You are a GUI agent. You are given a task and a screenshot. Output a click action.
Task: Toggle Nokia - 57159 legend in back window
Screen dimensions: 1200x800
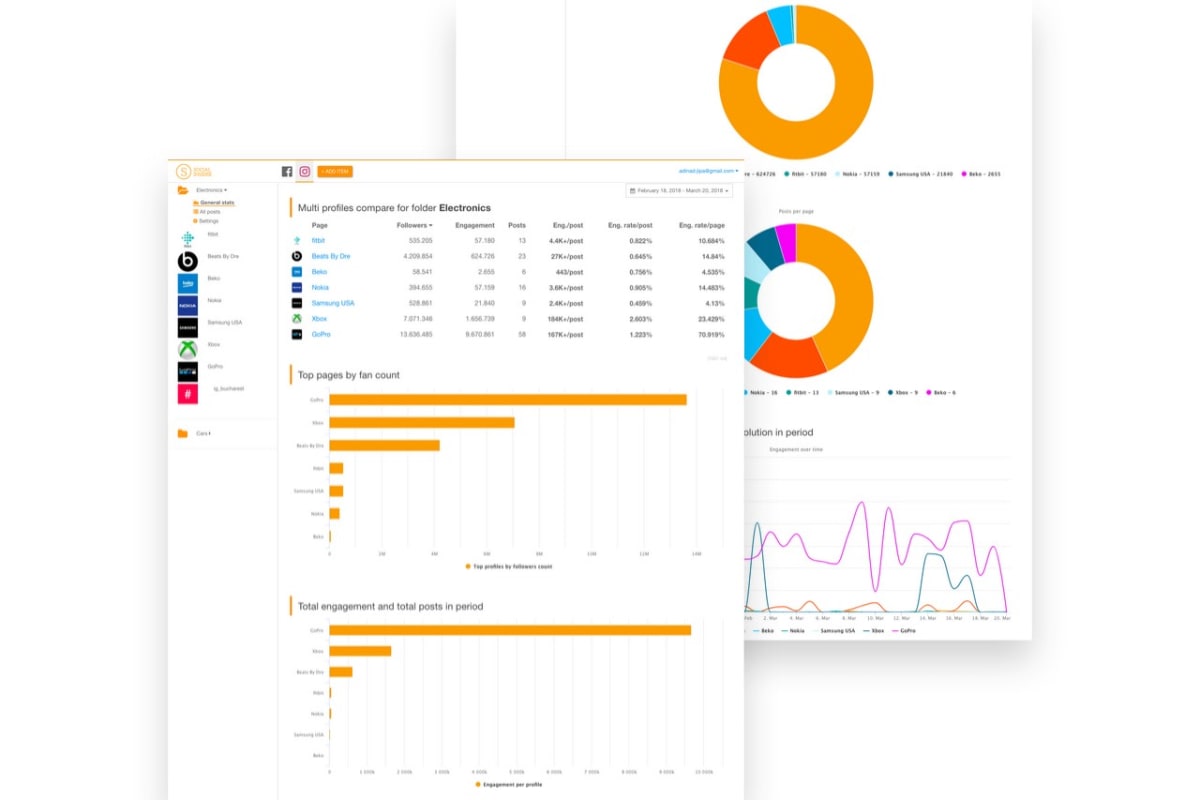point(859,174)
